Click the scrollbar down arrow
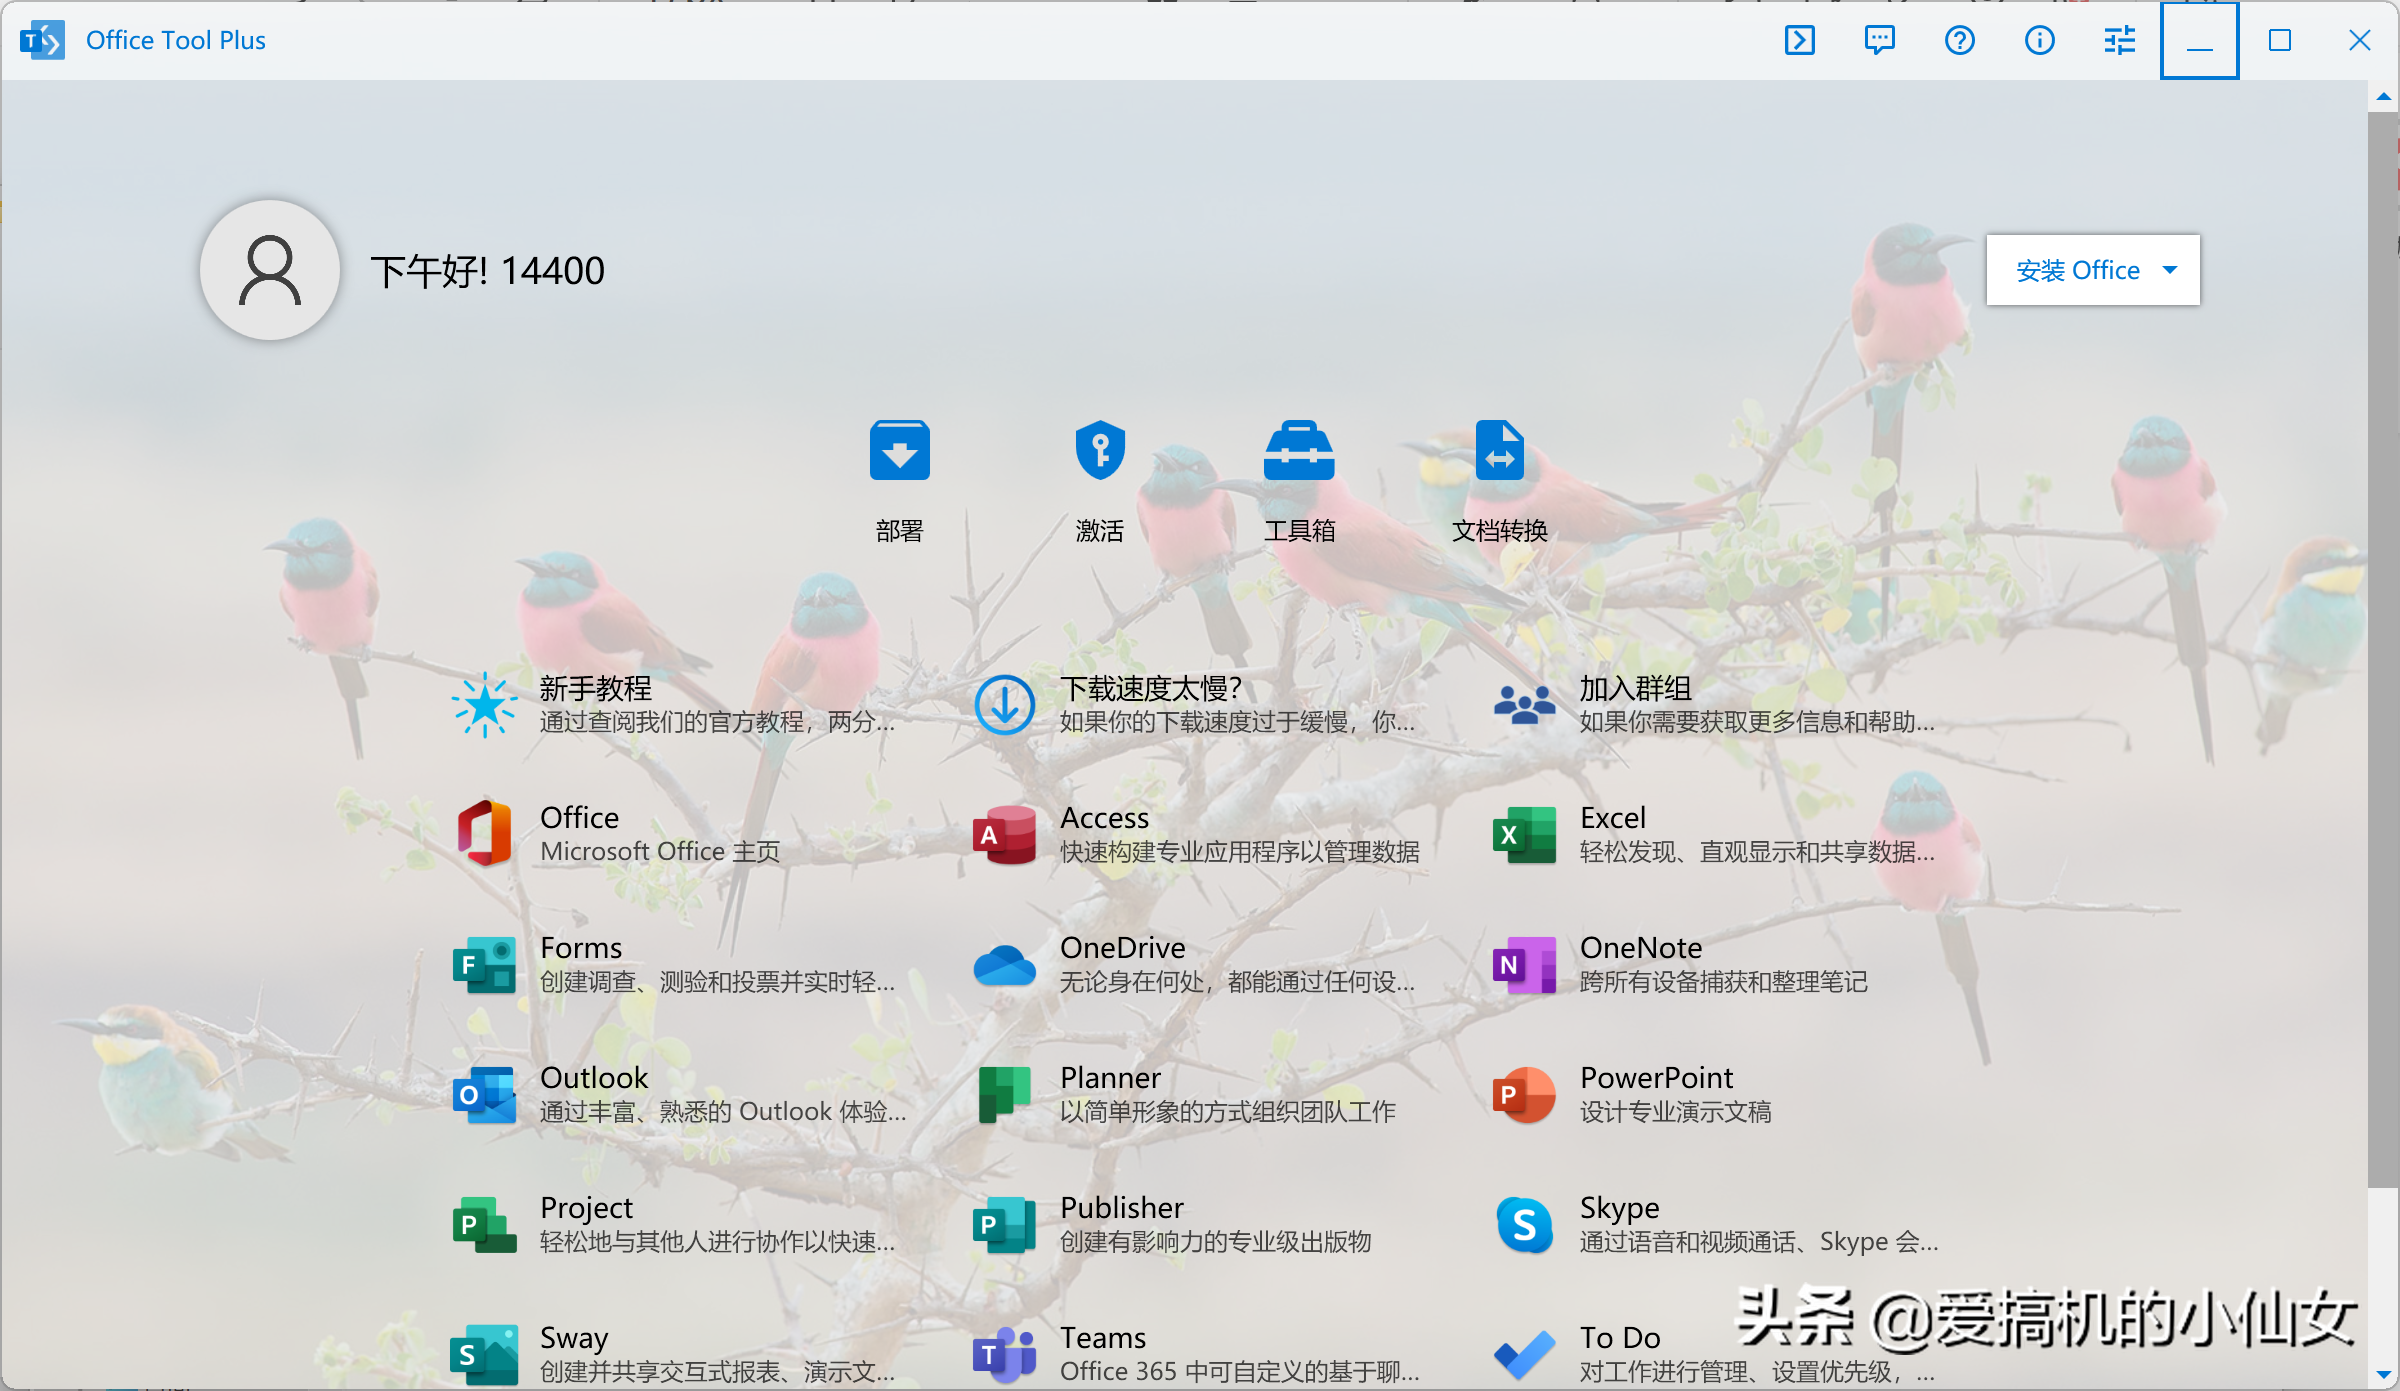The image size is (2400, 1391). pos(2384,1374)
